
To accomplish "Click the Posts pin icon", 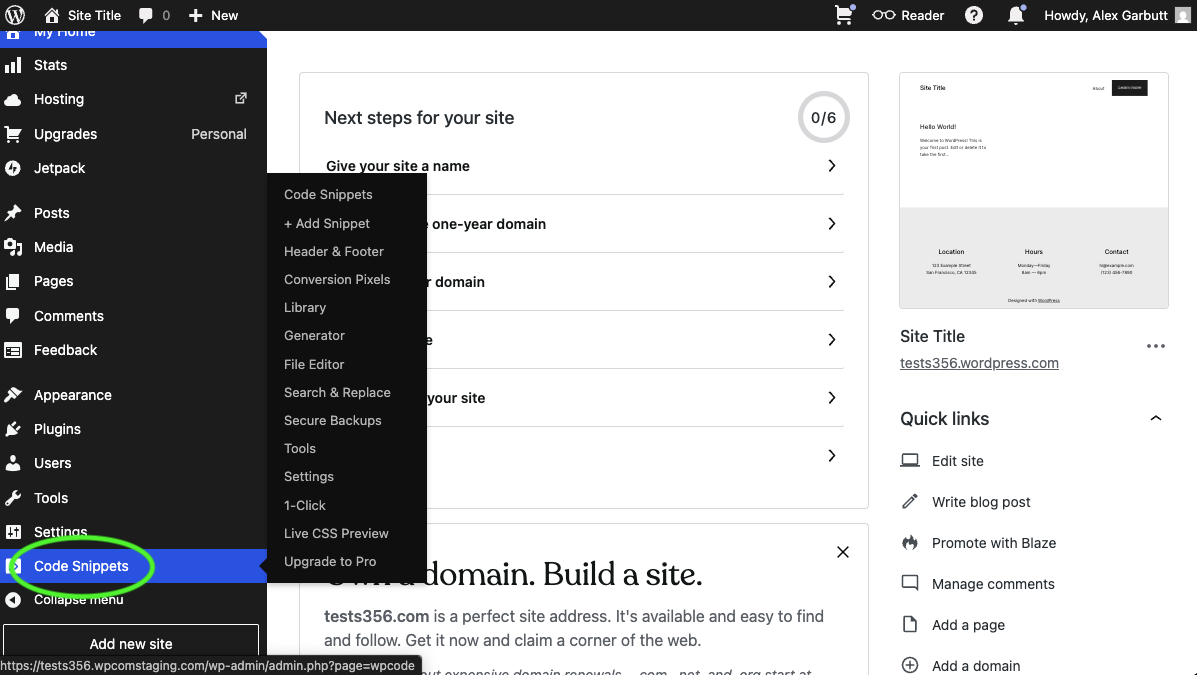I will (13, 213).
